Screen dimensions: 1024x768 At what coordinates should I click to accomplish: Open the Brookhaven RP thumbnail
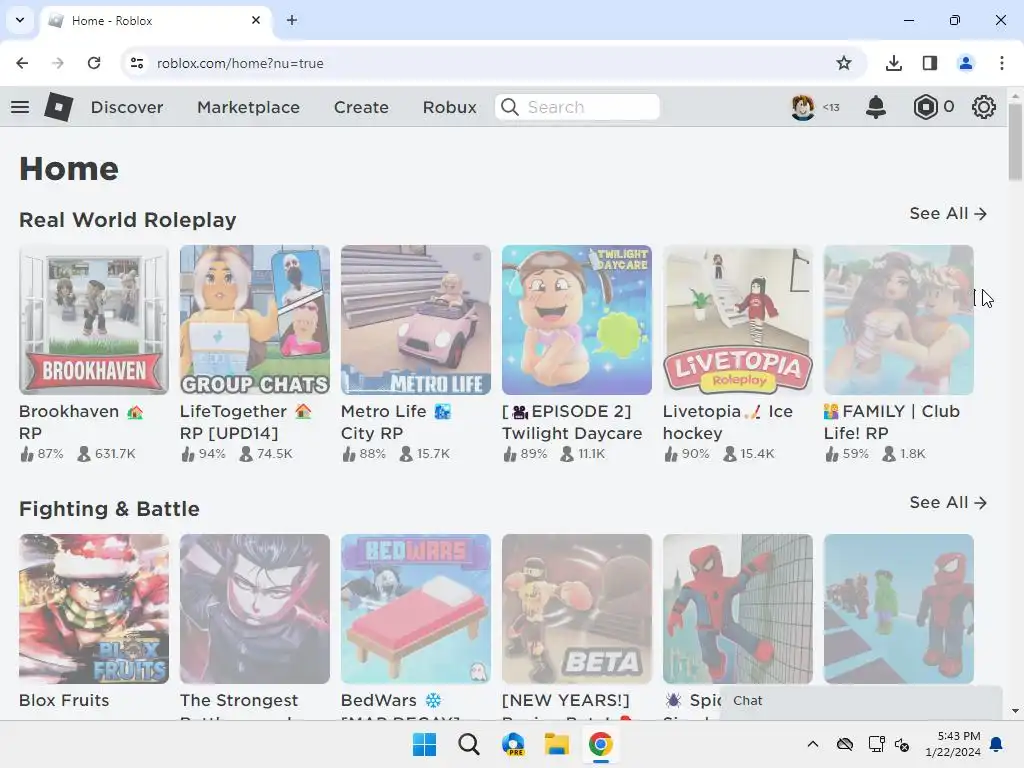(94, 320)
